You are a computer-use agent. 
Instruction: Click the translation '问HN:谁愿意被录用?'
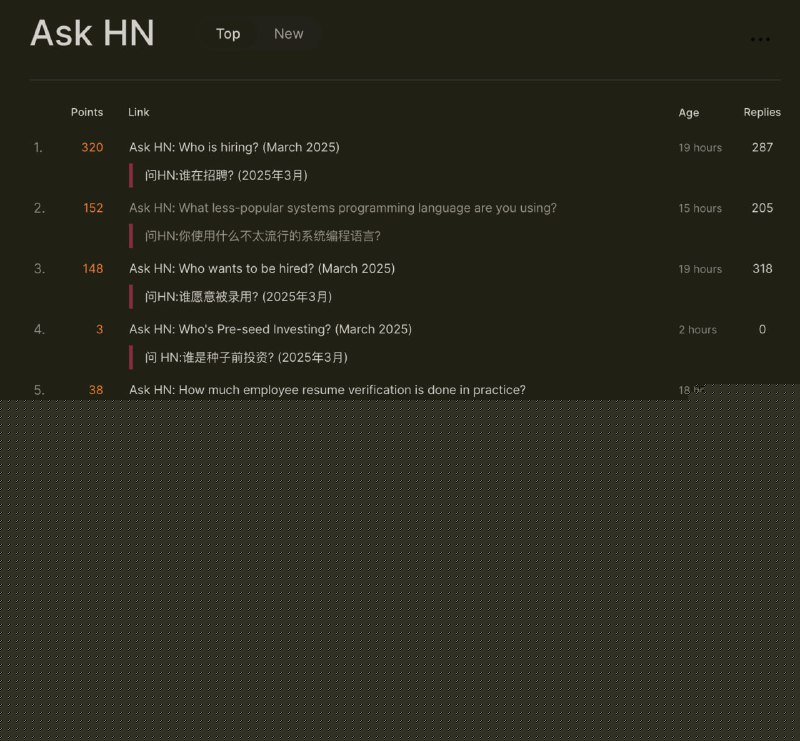click(x=238, y=296)
